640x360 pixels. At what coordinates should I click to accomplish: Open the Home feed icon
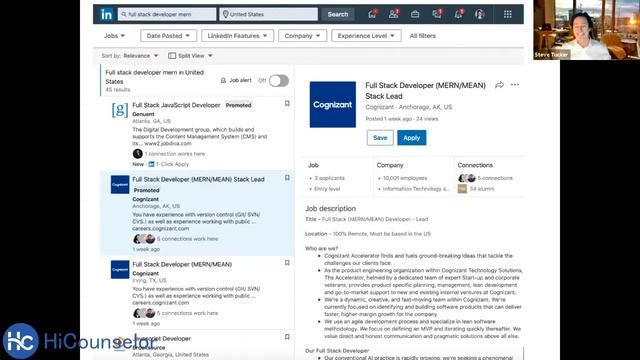pos(372,14)
